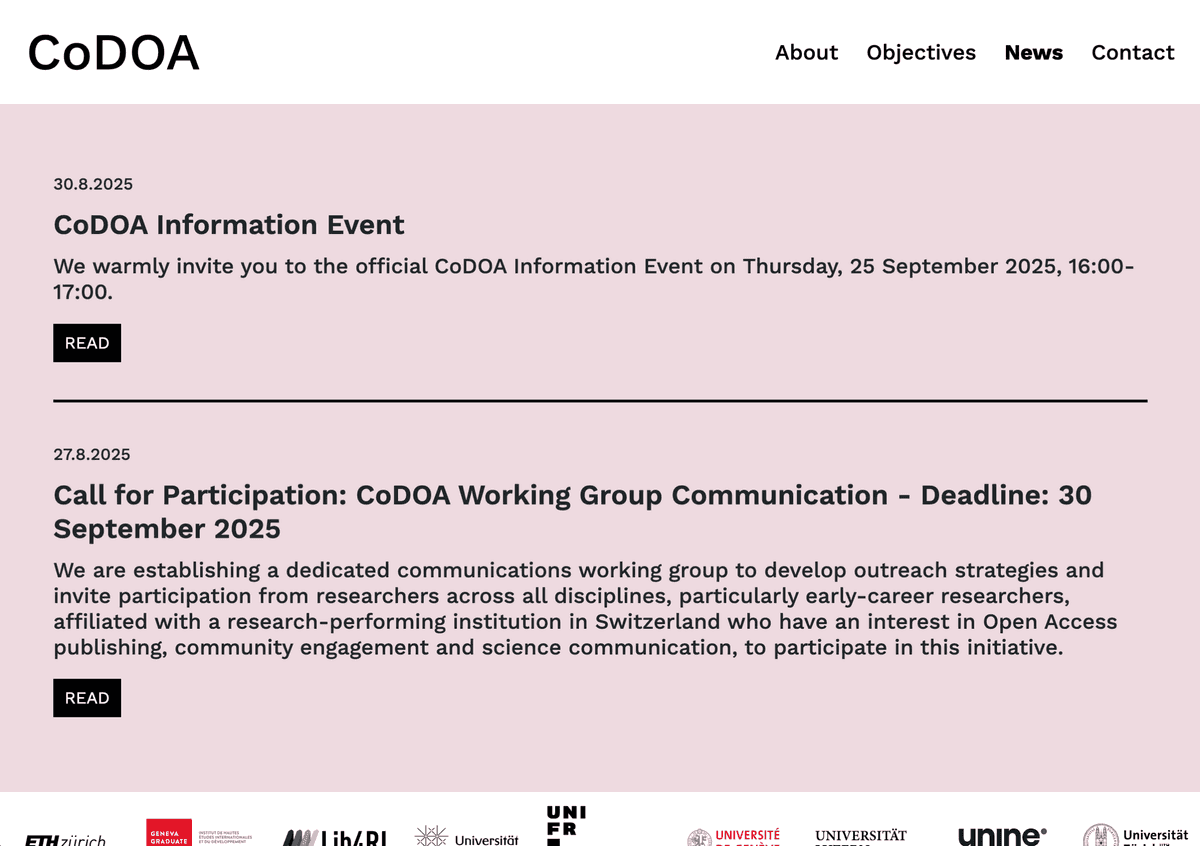Open the Contact page
The height and width of the screenshot is (846, 1200).
click(x=1132, y=53)
